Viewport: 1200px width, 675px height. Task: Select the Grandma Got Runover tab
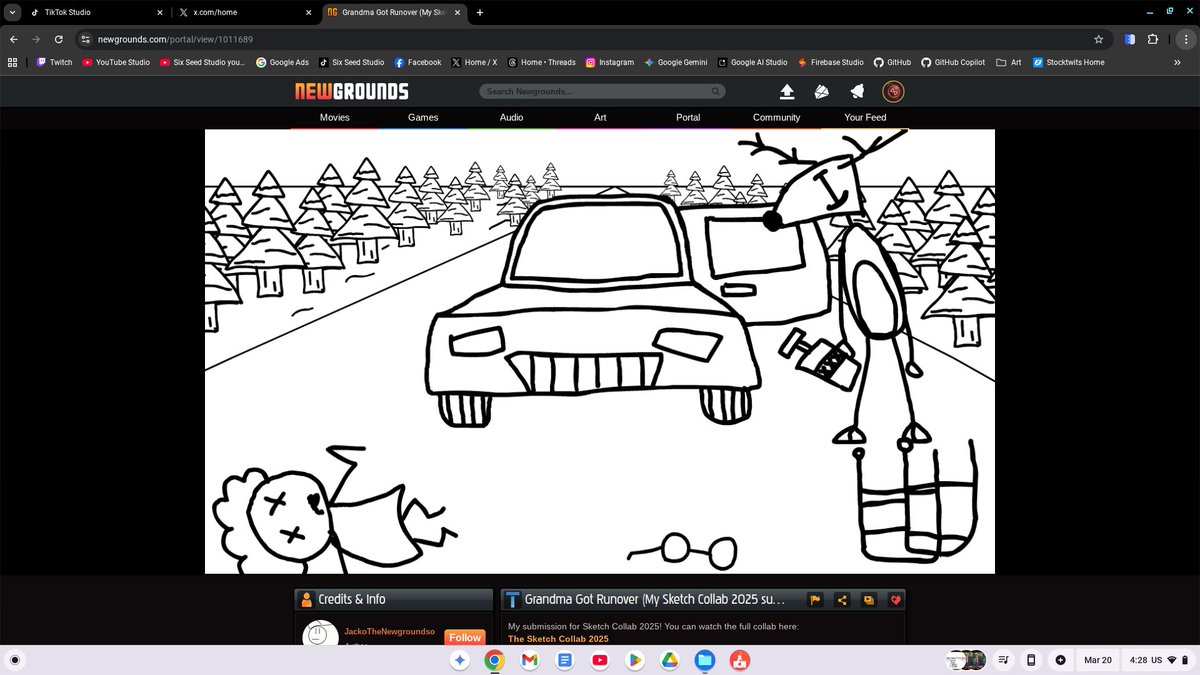tap(393, 13)
